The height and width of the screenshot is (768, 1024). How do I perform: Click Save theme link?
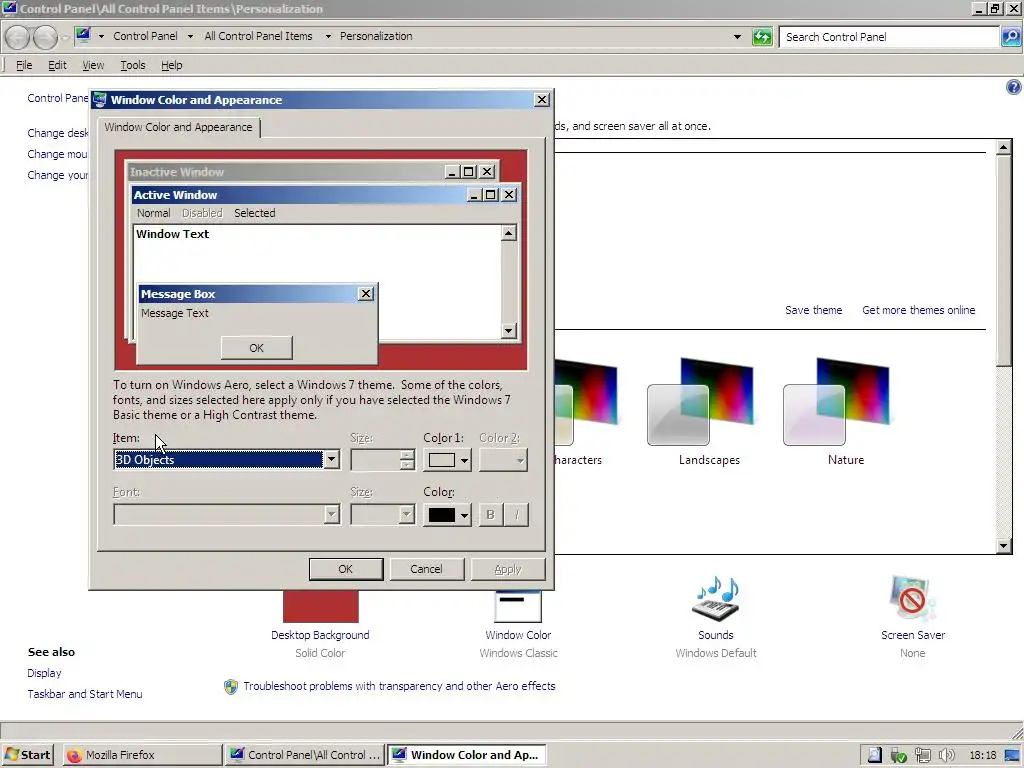[813, 310]
